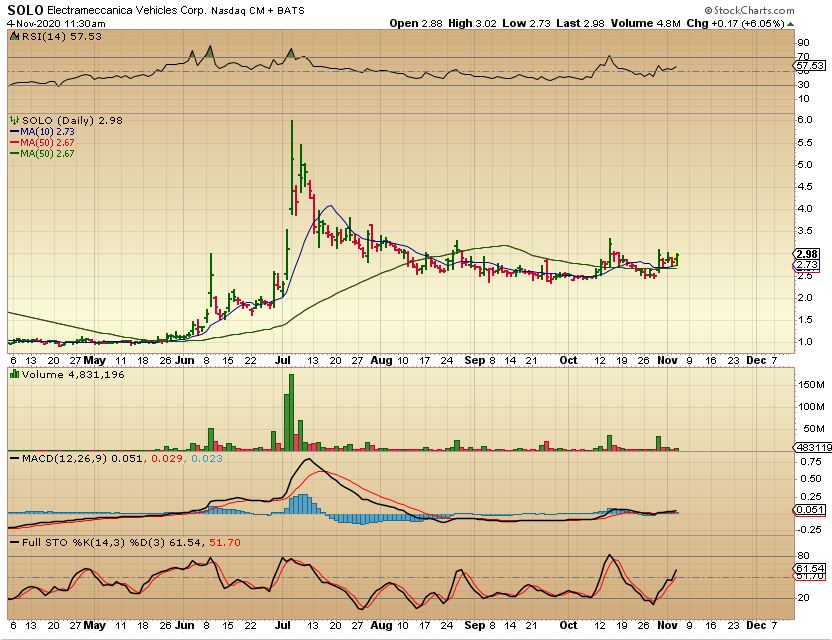Click the green MA(50) 2.67 legend entry
The width and height of the screenshot is (832, 640).
pyautogui.click(x=42, y=153)
